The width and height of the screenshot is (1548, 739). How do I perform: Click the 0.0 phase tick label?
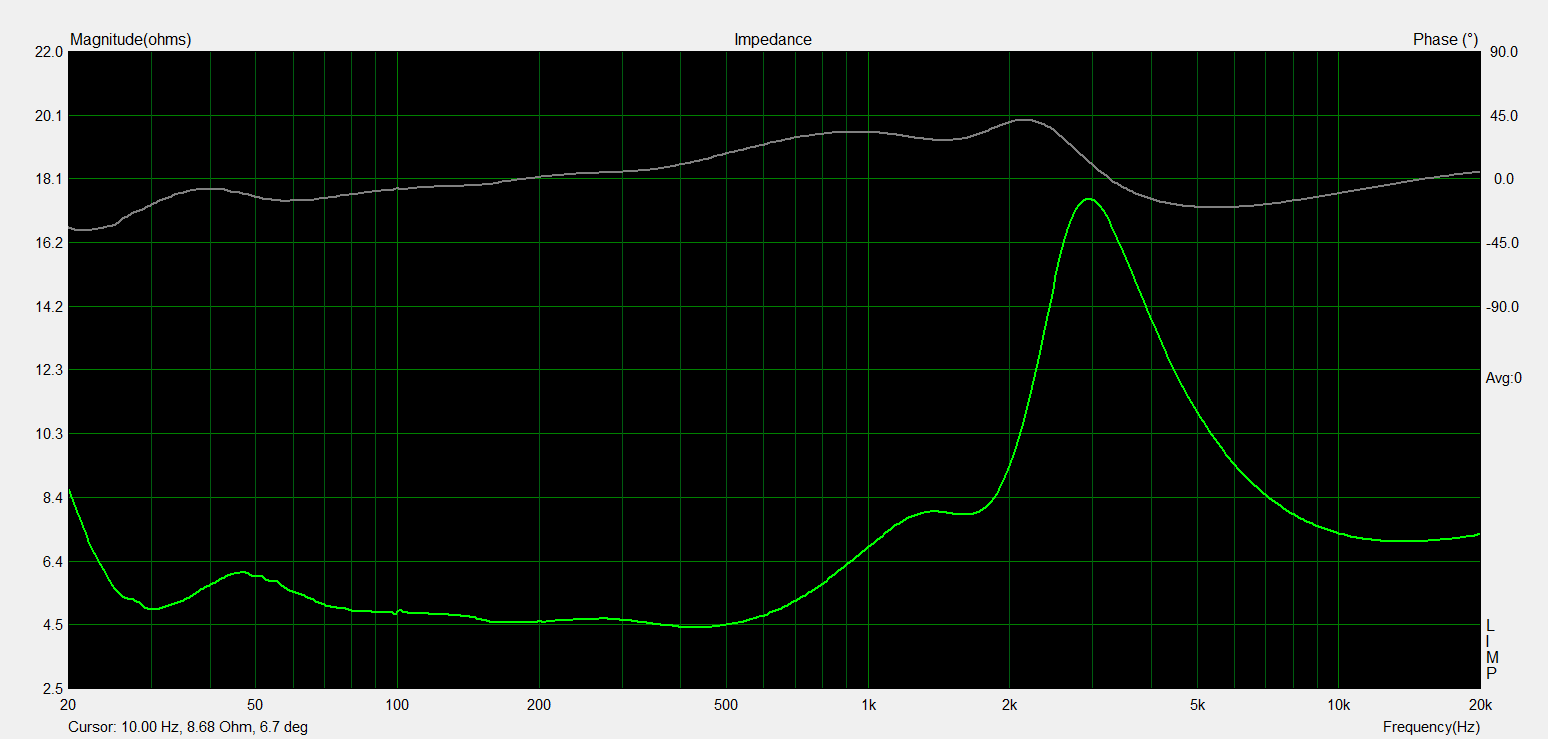click(1505, 179)
